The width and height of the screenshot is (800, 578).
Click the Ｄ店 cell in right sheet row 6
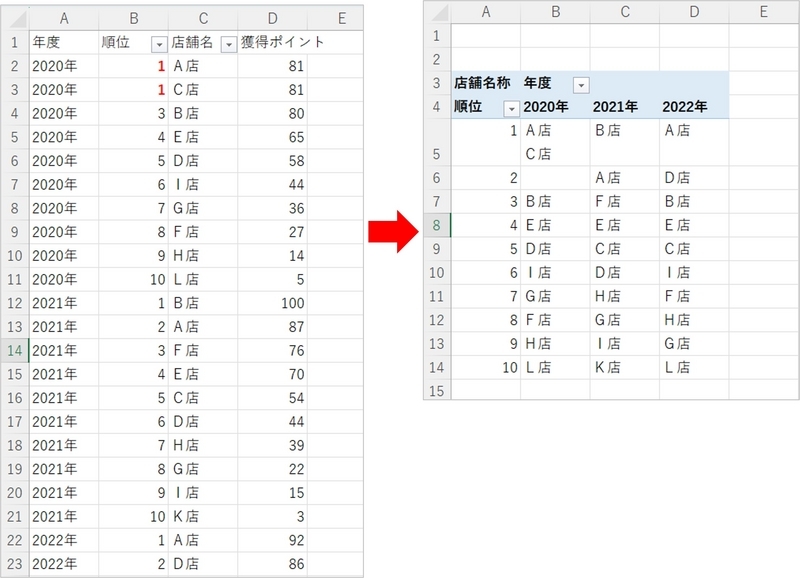click(694, 178)
